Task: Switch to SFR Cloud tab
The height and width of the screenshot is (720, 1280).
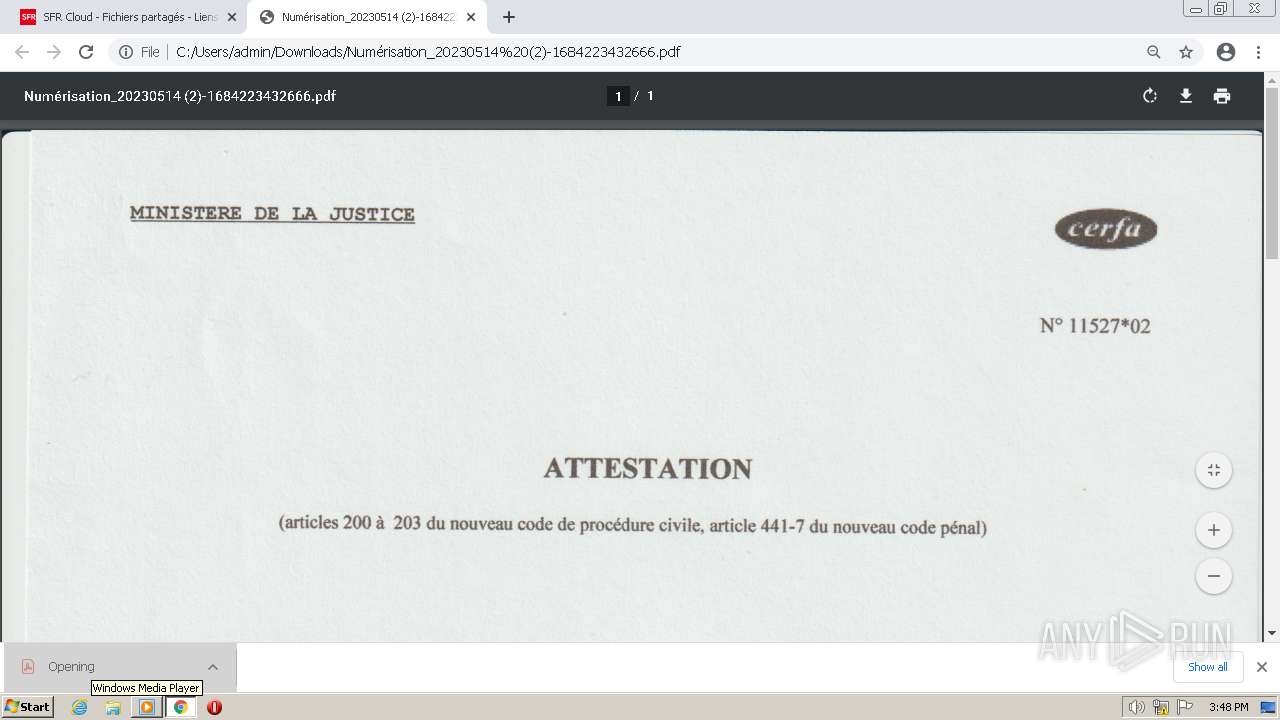Action: pos(128,17)
